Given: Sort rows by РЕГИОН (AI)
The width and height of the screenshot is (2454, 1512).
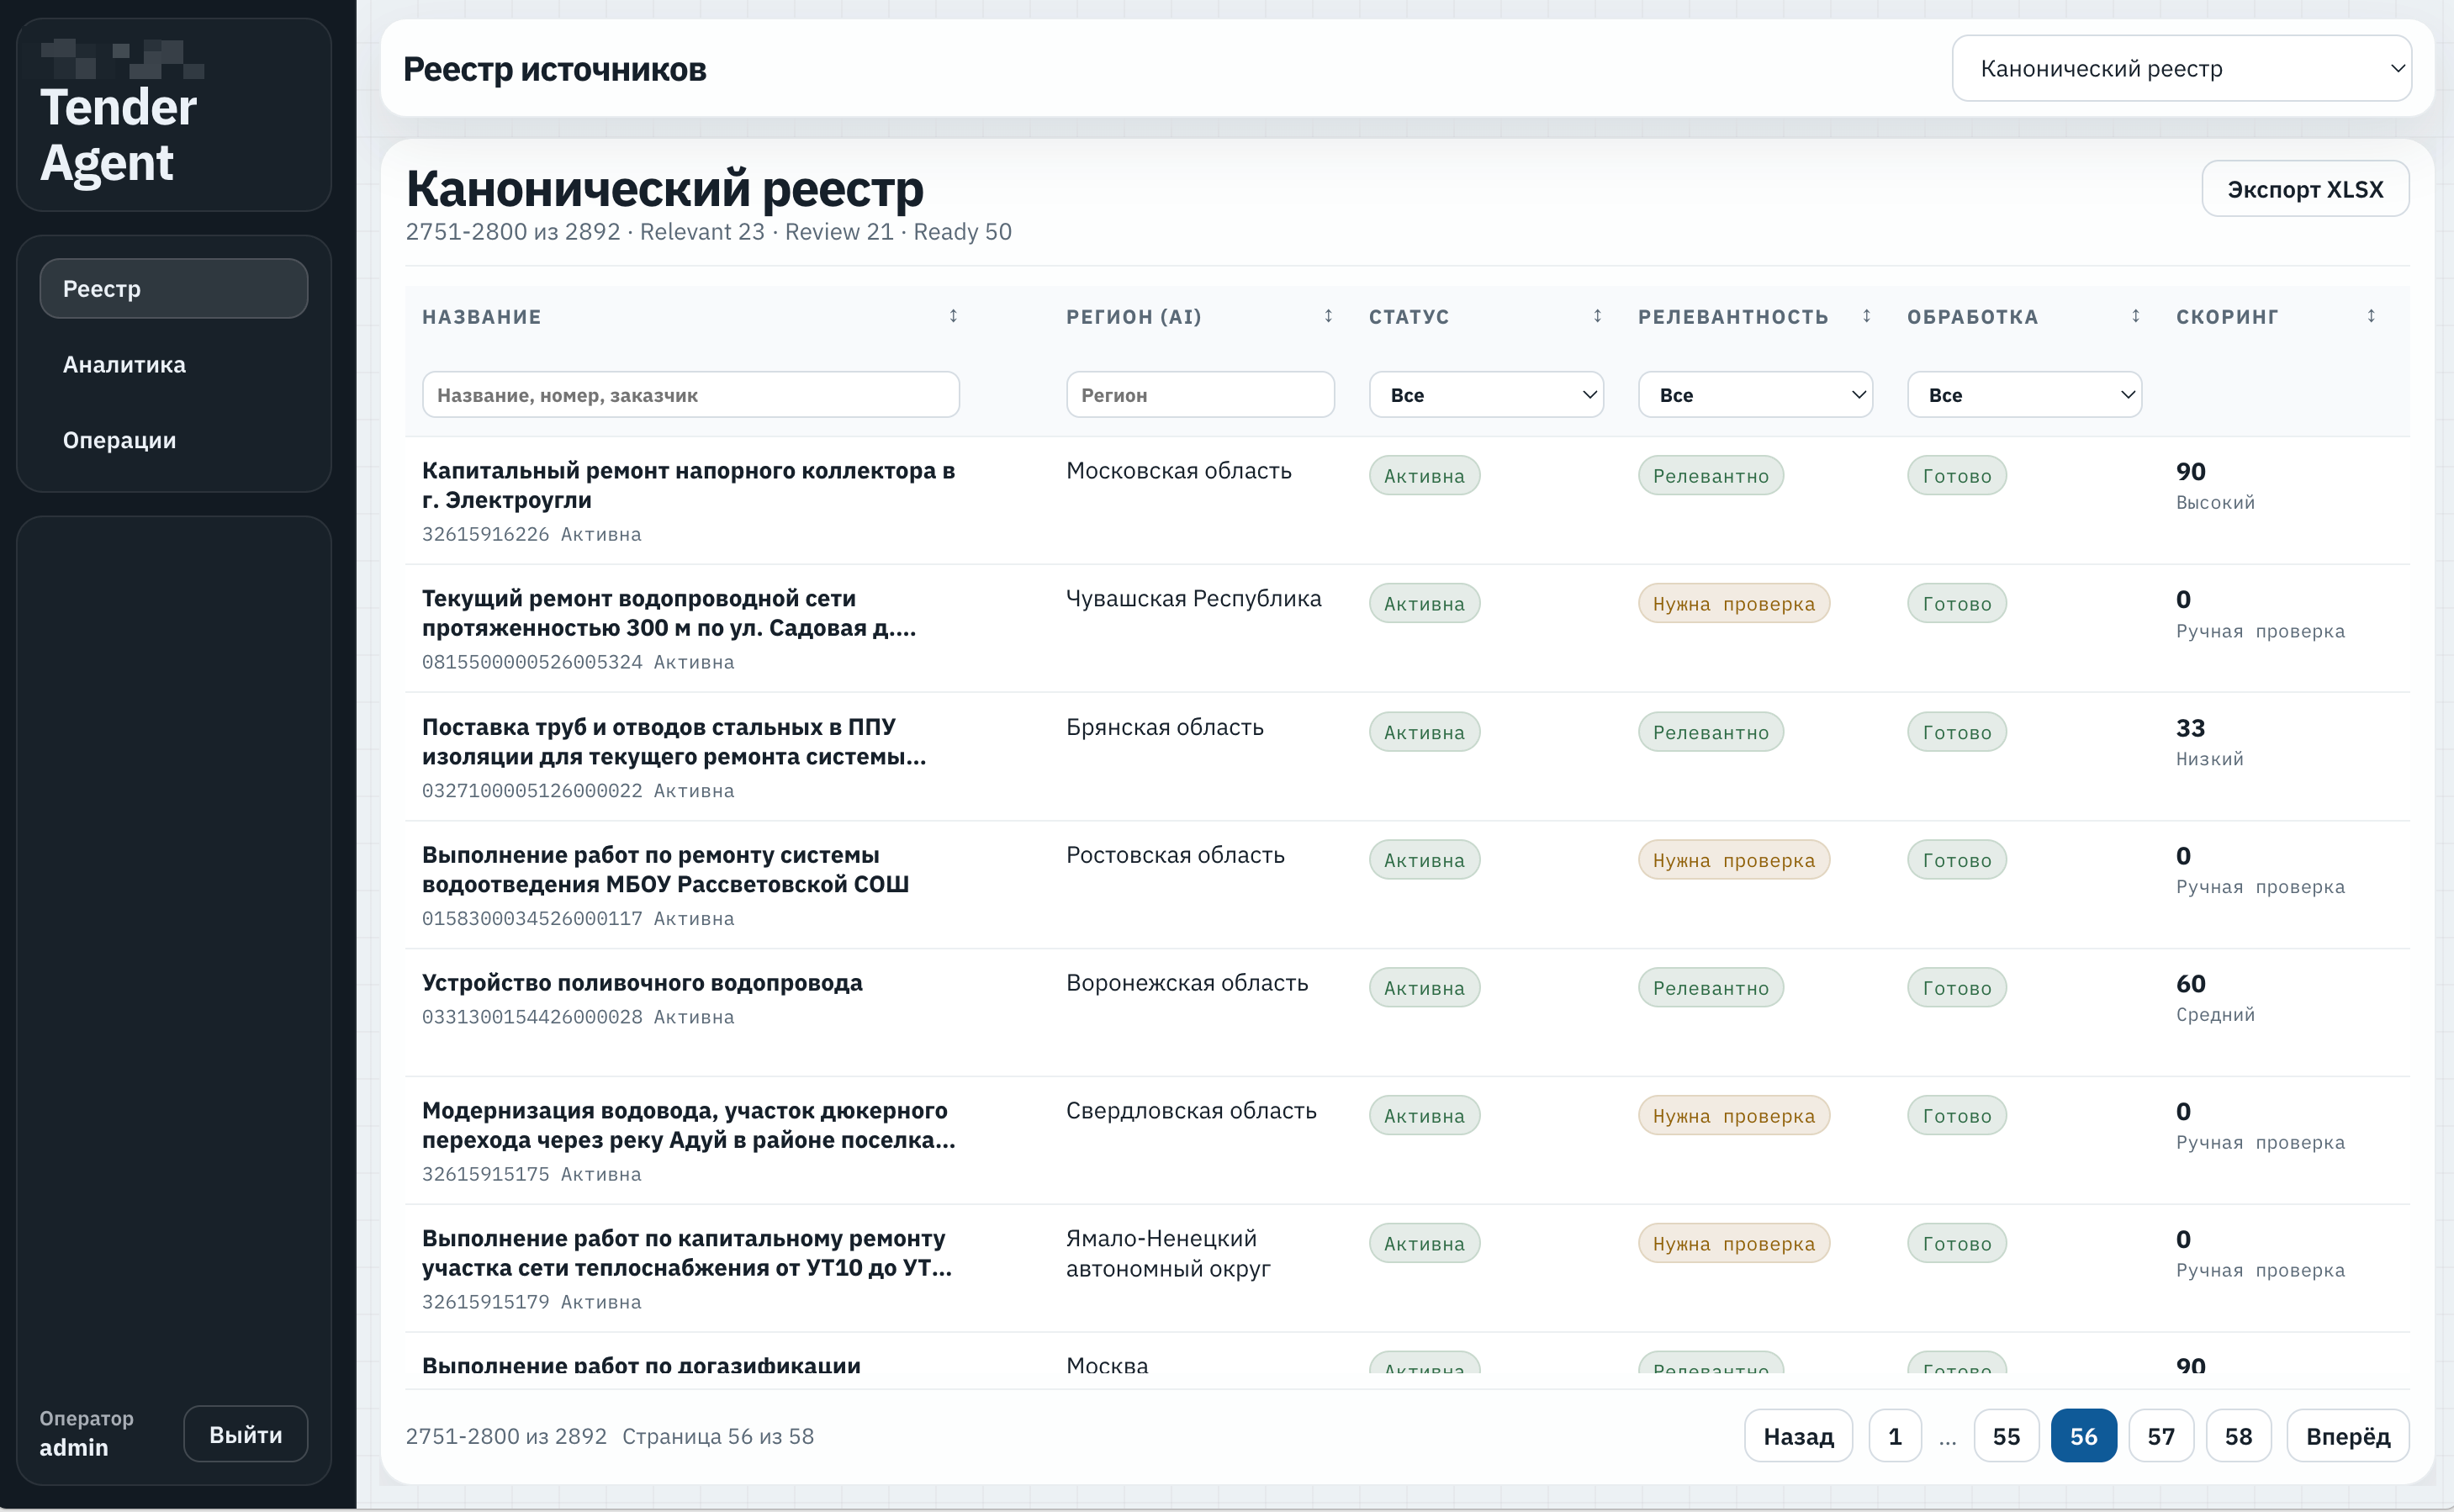Looking at the screenshot, I should pyautogui.click(x=1328, y=315).
